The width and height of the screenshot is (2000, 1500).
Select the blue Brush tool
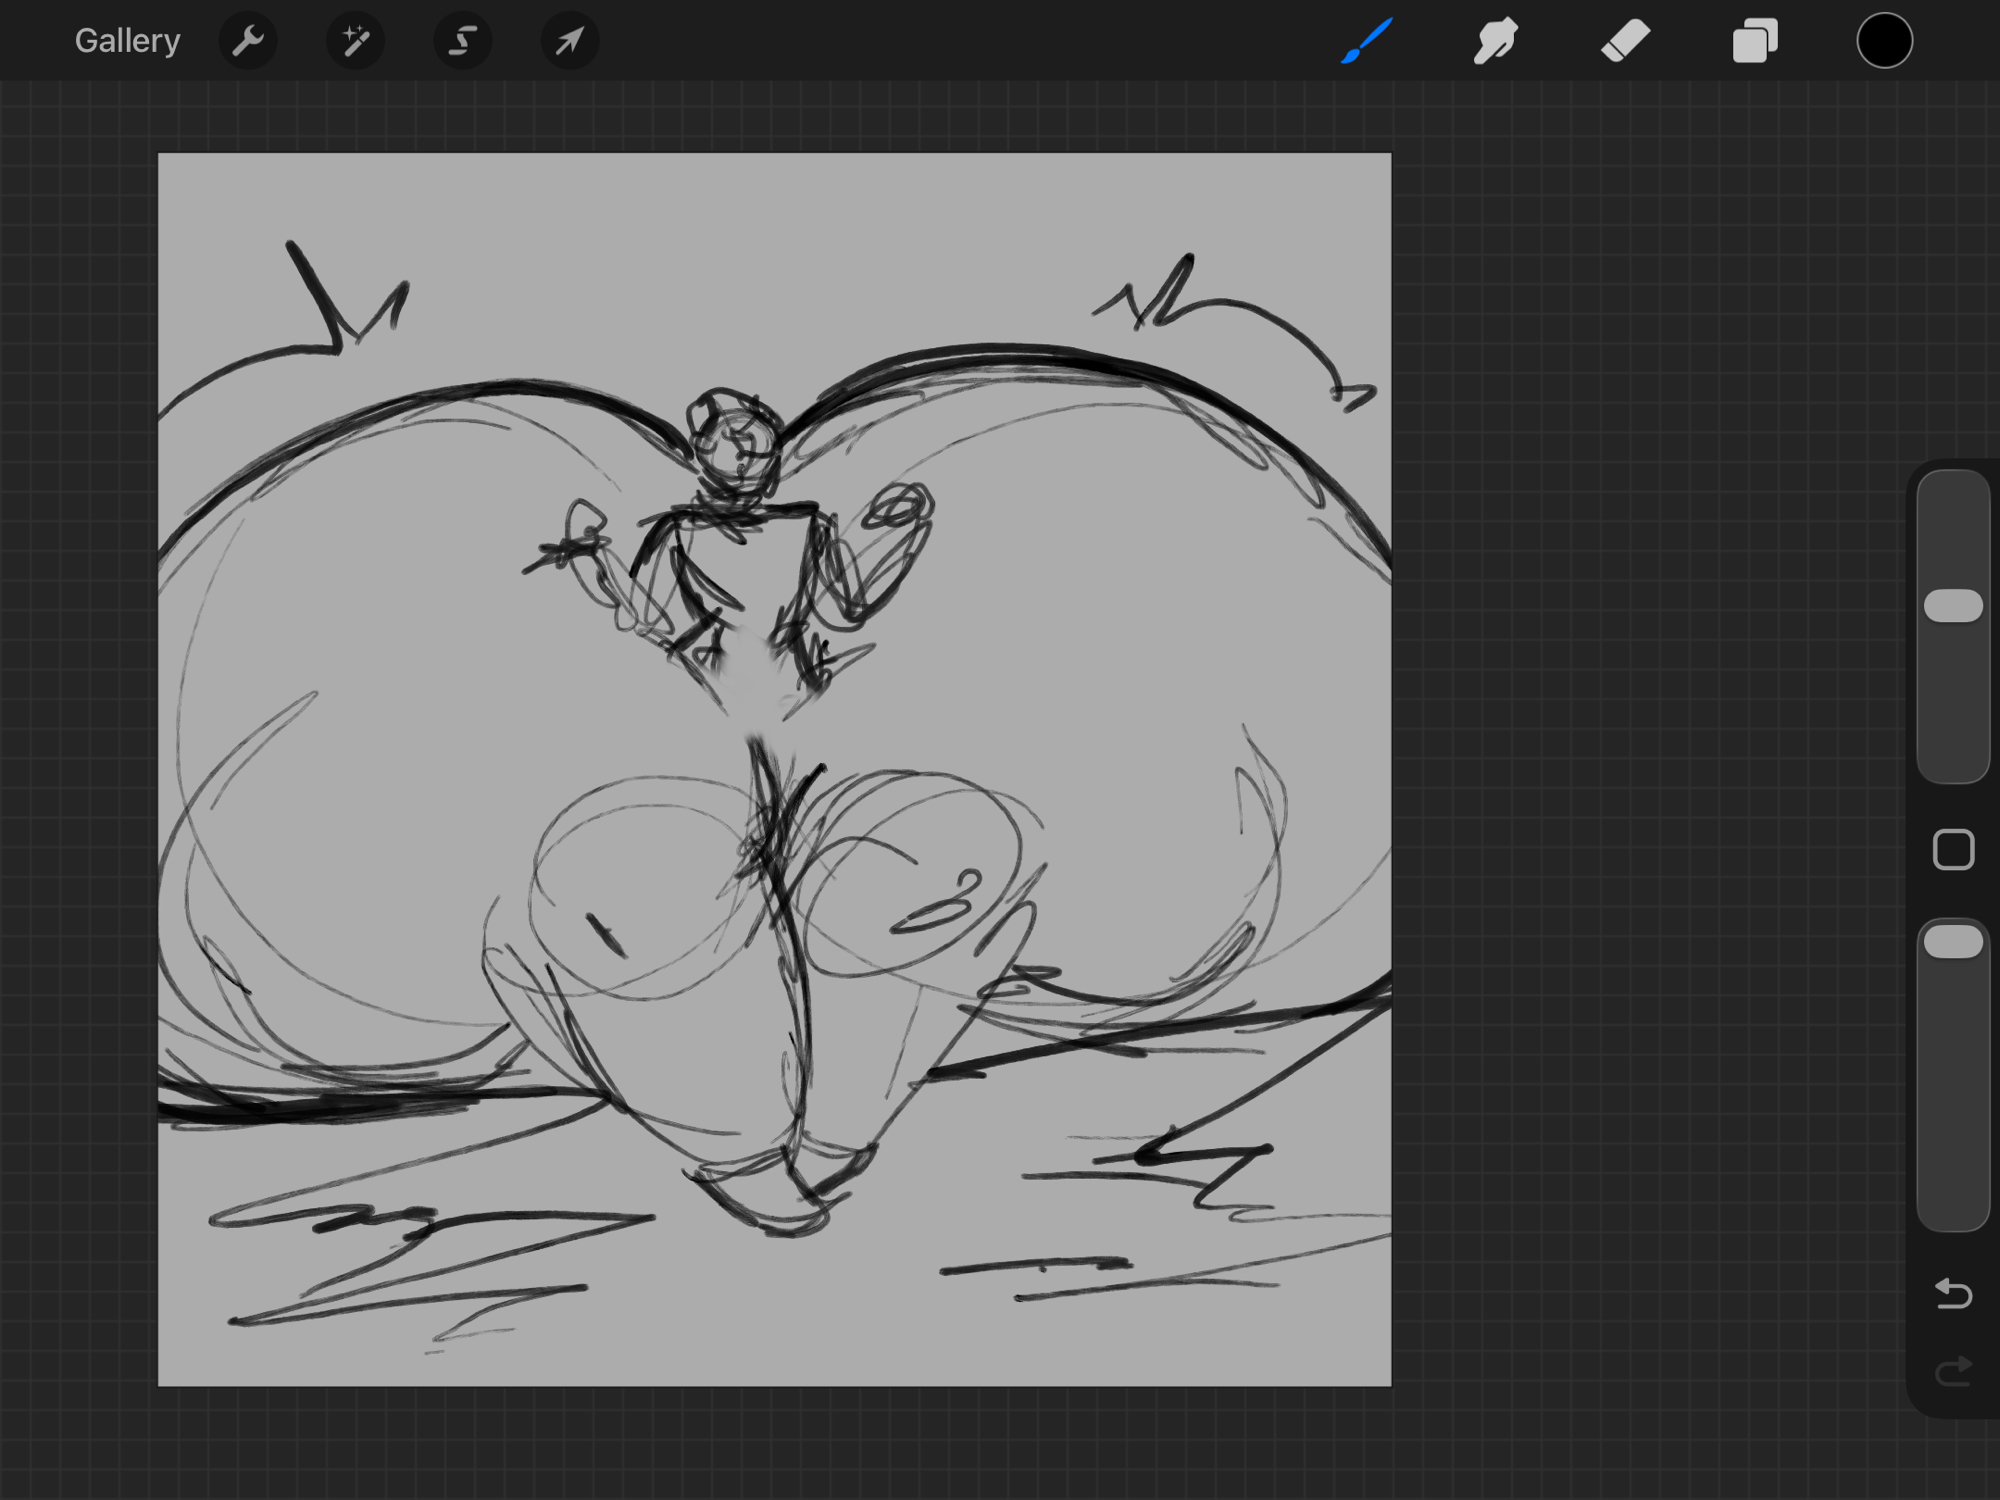click(1366, 41)
